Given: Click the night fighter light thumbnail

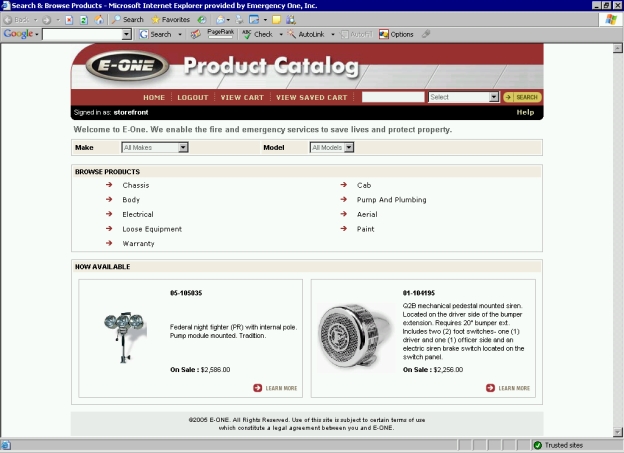Looking at the screenshot, I should [x=125, y=338].
